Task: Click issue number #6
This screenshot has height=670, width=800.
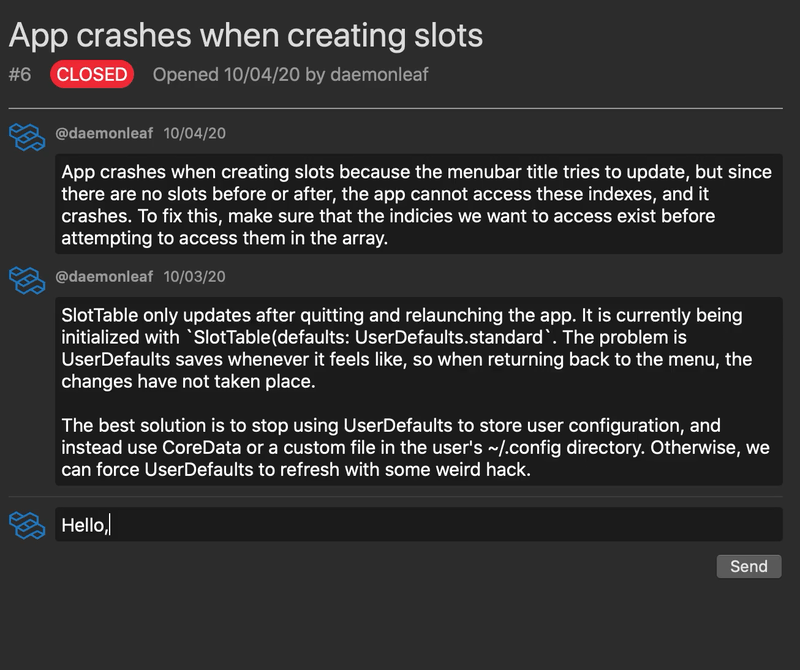Action: (20, 75)
